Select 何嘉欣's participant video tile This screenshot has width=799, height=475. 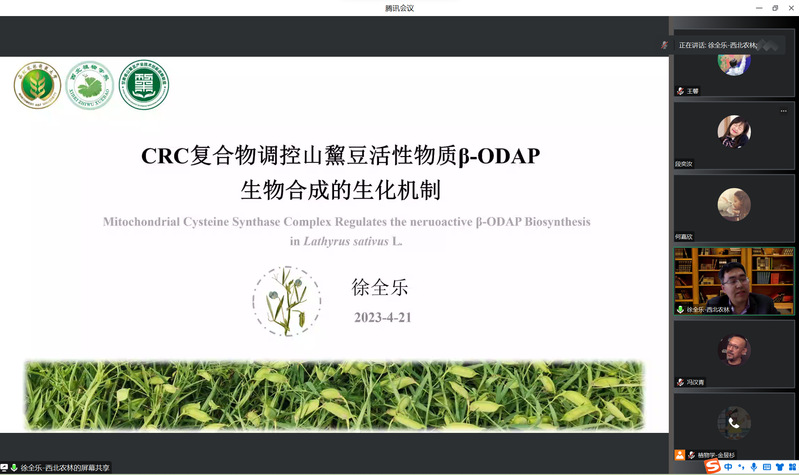(x=733, y=207)
